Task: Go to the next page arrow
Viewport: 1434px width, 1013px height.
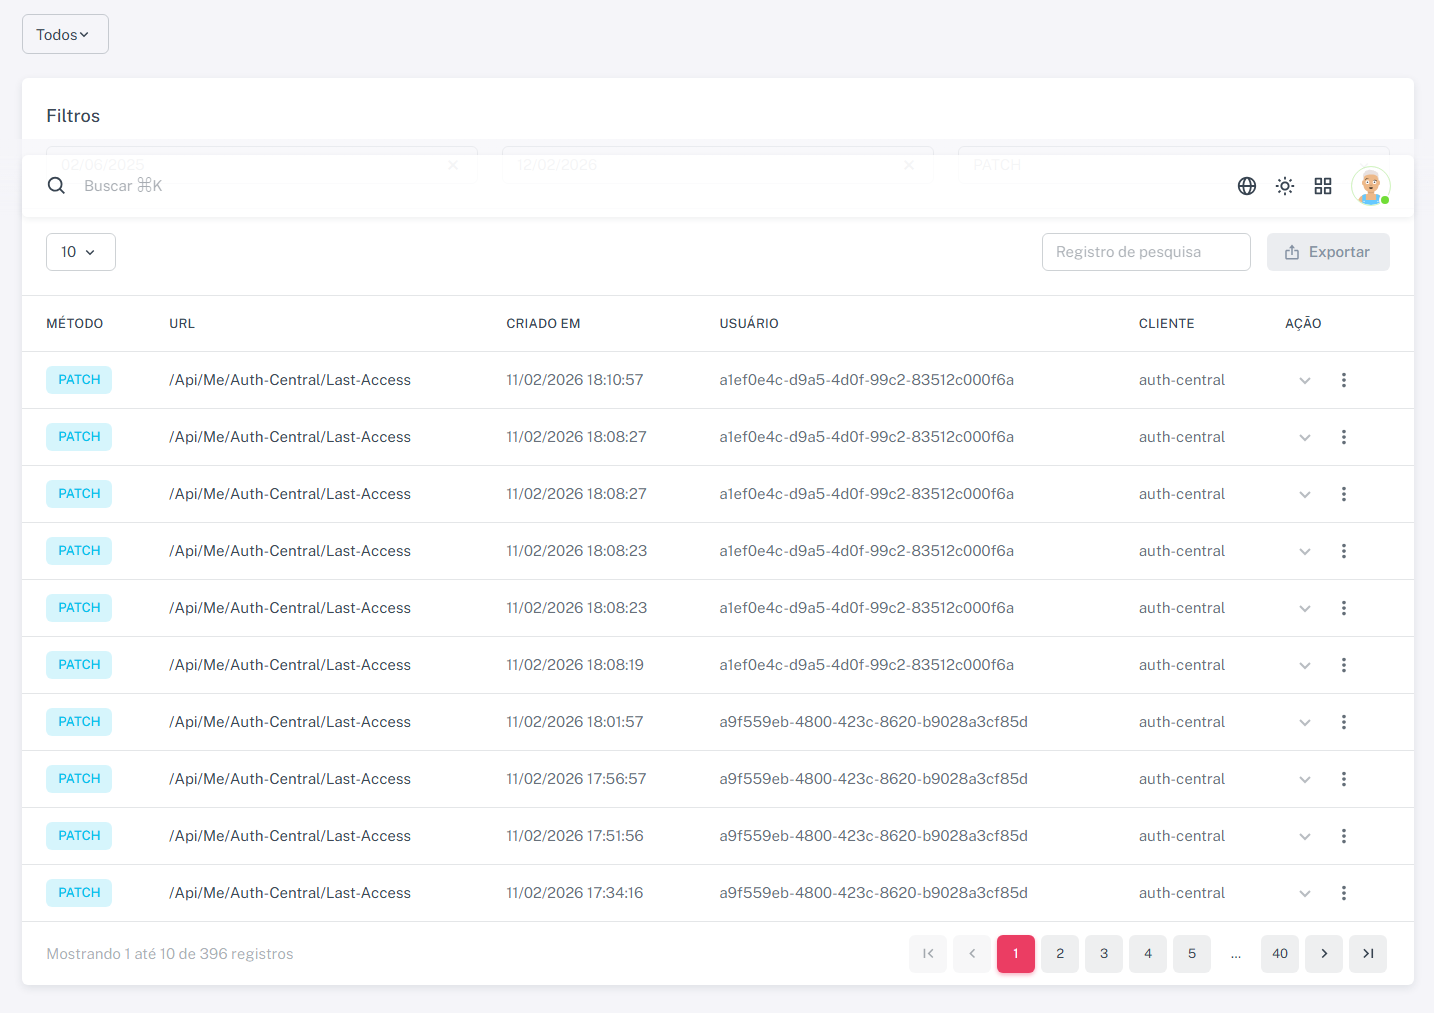Action: (x=1324, y=954)
